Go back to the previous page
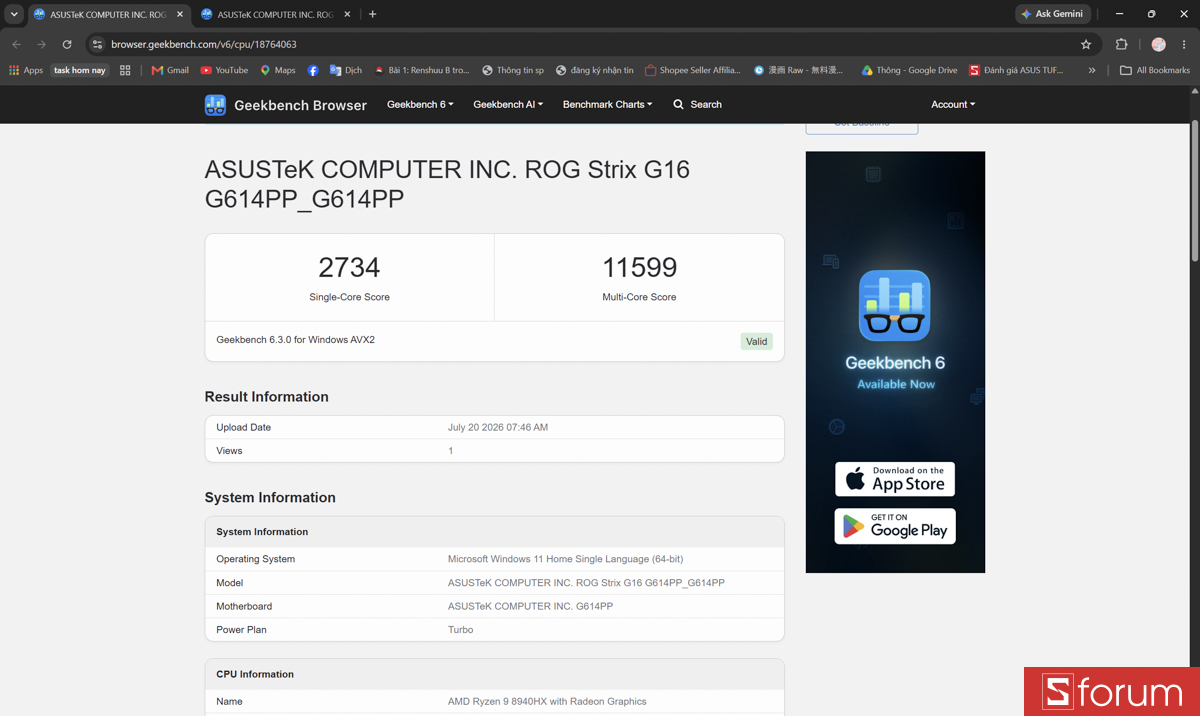The width and height of the screenshot is (1200, 716). [16, 44]
